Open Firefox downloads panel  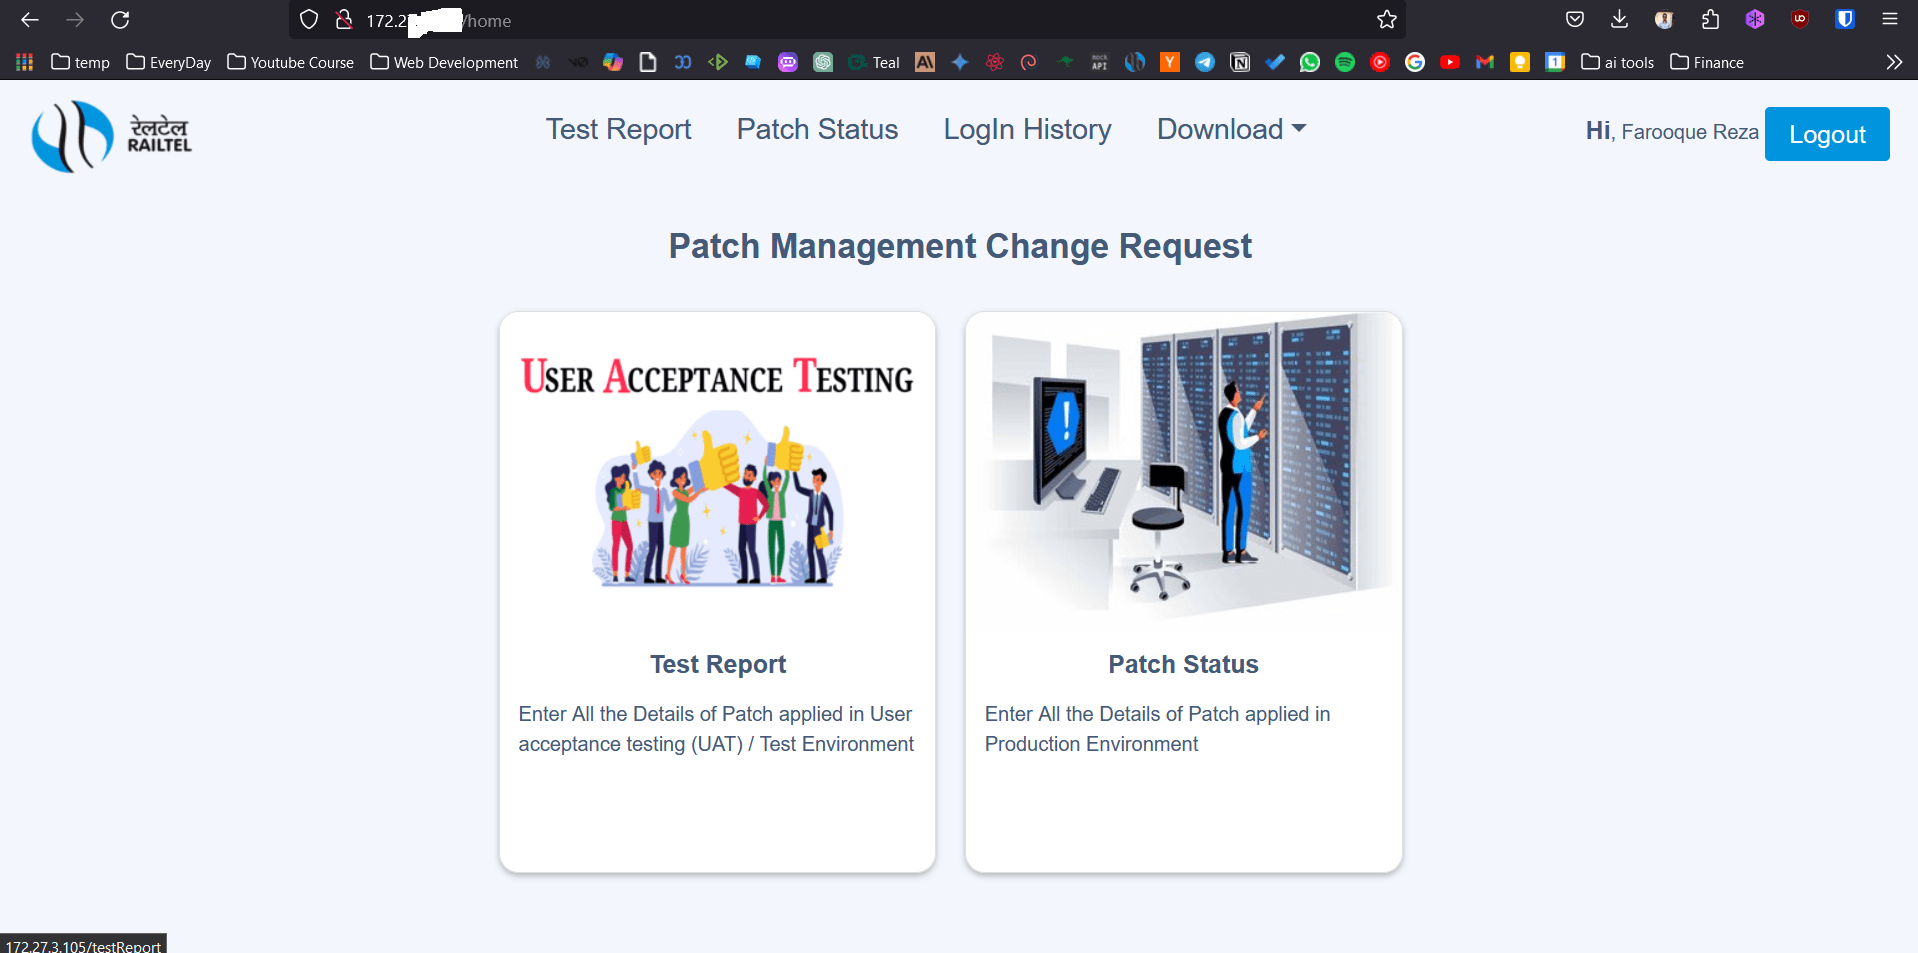coord(1620,20)
